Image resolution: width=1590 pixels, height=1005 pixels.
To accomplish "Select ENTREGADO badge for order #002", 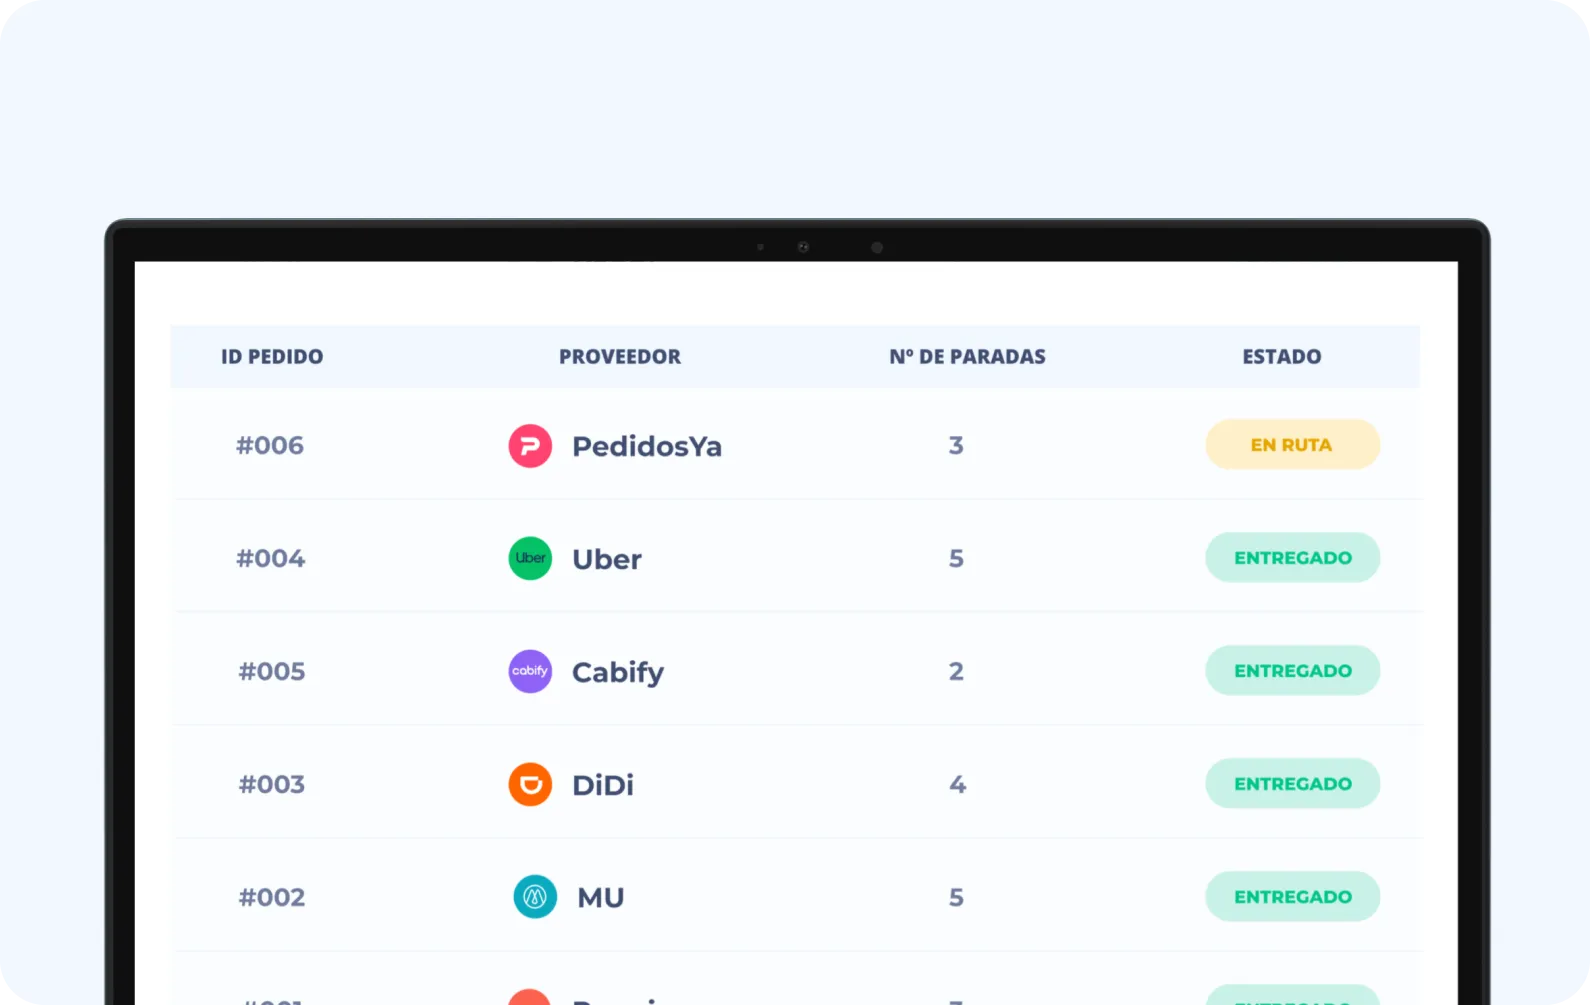I will [x=1292, y=897].
